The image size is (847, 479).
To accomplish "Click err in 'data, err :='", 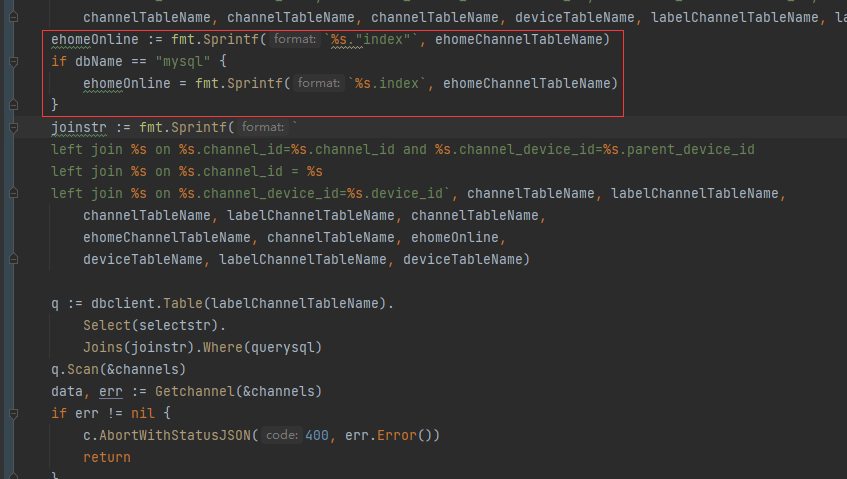I will point(111,392).
